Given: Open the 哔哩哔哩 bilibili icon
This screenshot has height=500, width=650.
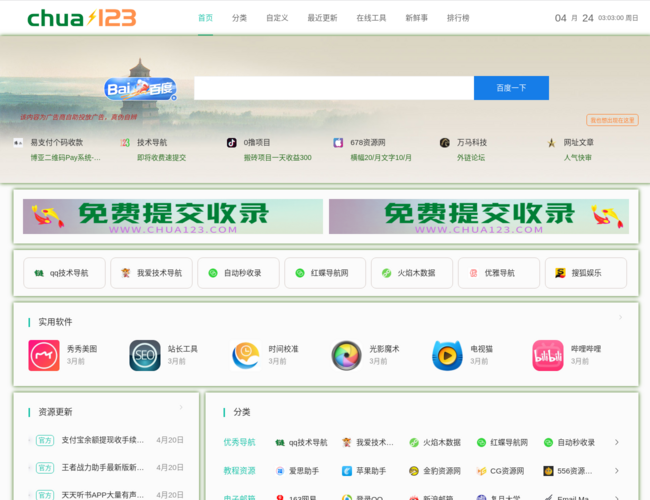Looking at the screenshot, I should click(x=548, y=355).
